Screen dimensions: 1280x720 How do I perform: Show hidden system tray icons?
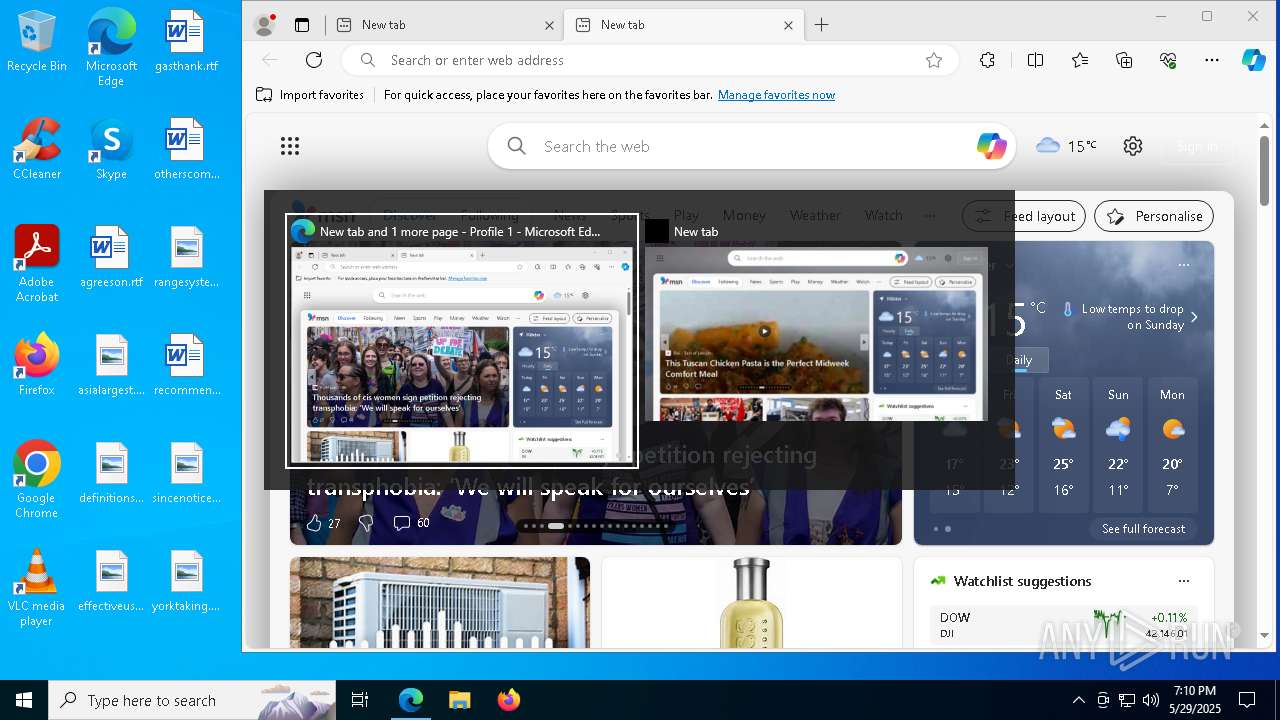click(x=1078, y=700)
